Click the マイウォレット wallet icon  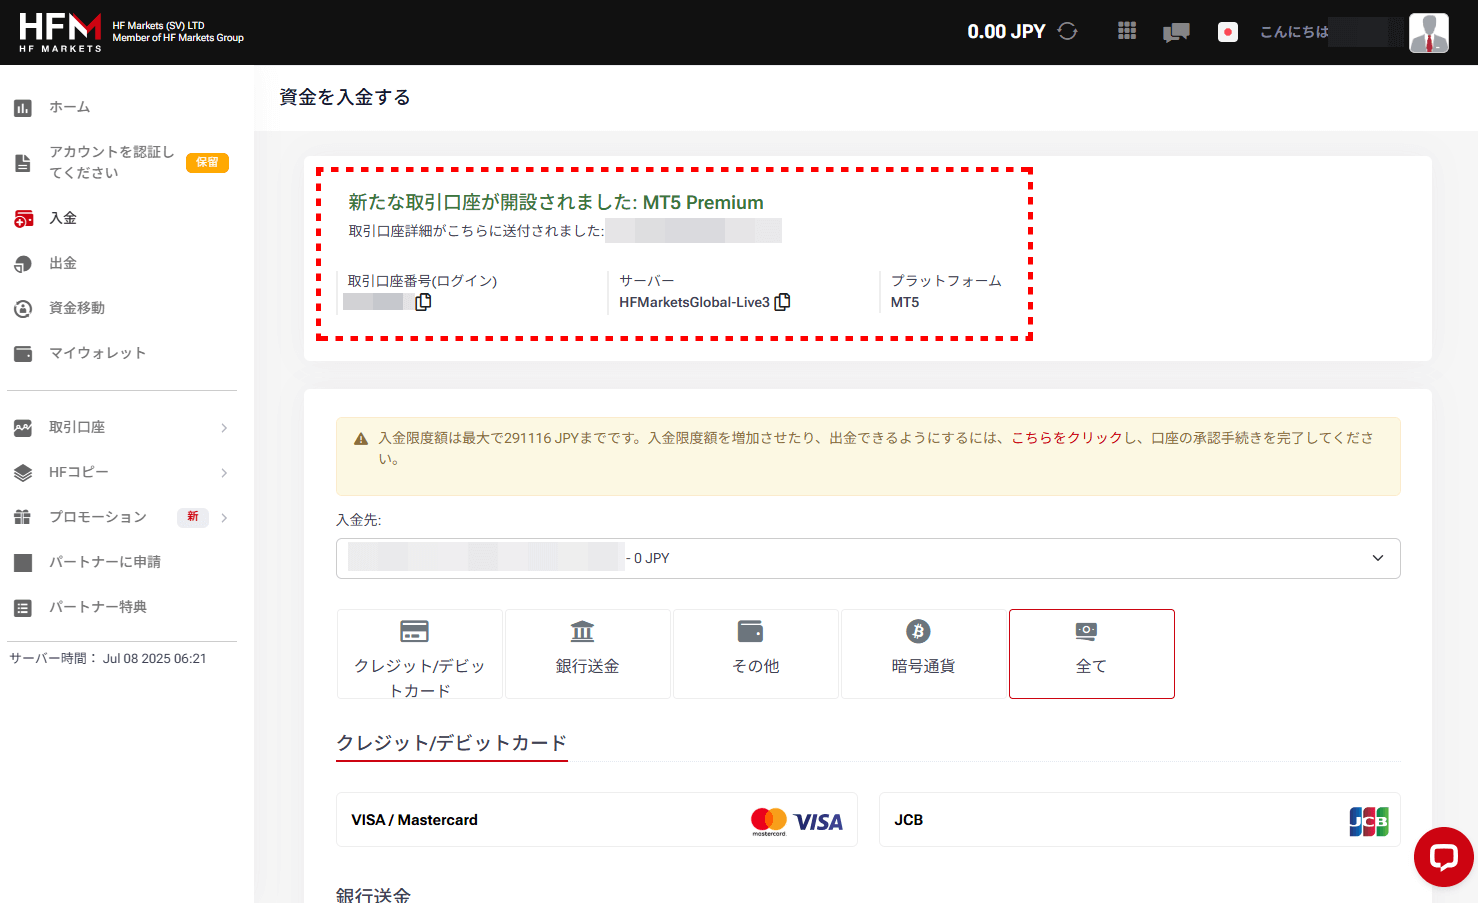click(23, 354)
